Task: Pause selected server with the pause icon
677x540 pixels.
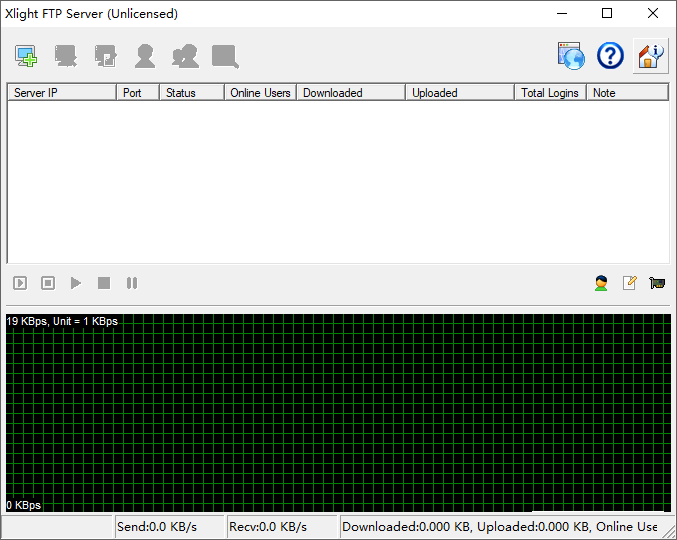Action: (x=132, y=283)
